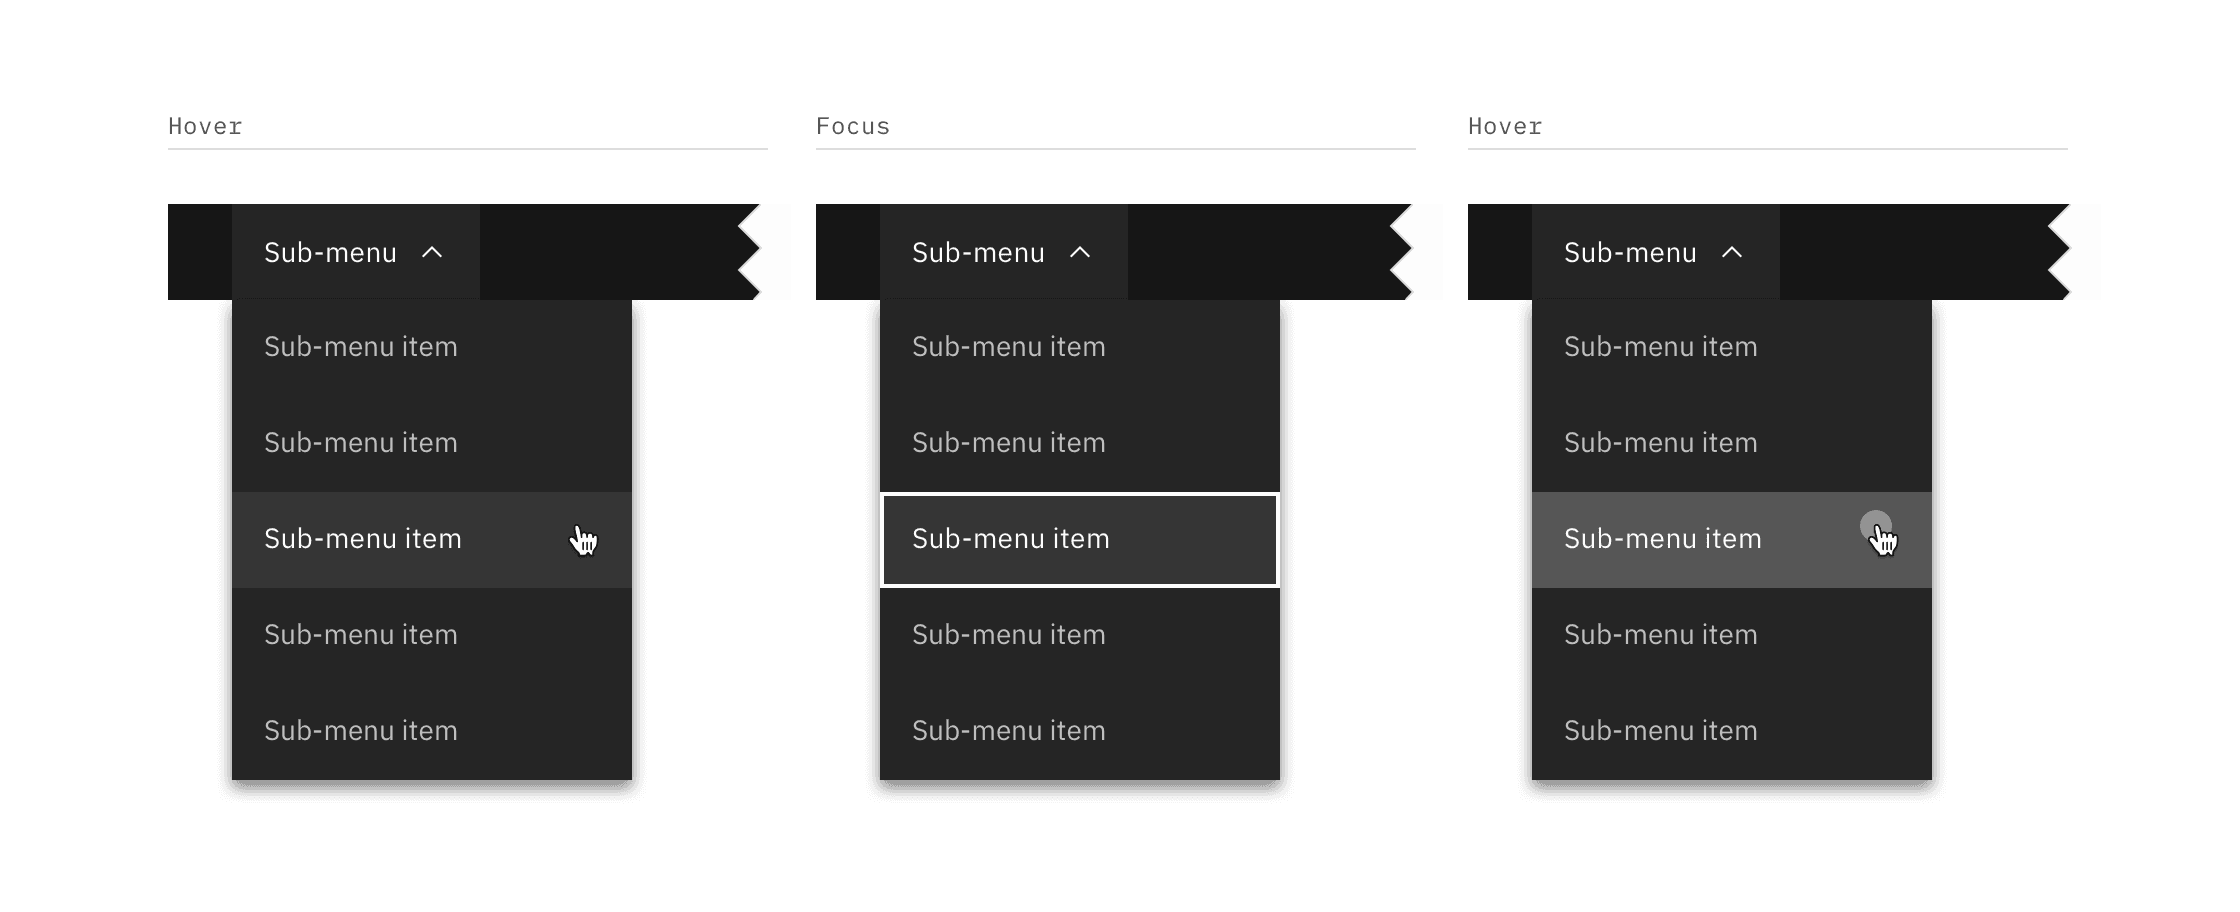Click the Focus section label

coord(852,126)
